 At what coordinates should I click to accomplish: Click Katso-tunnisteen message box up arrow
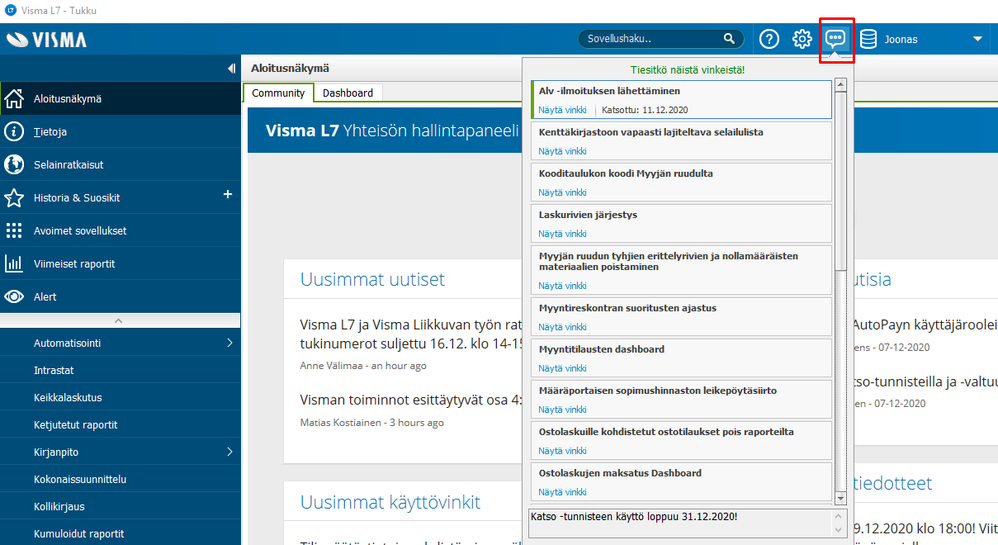[838, 516]
